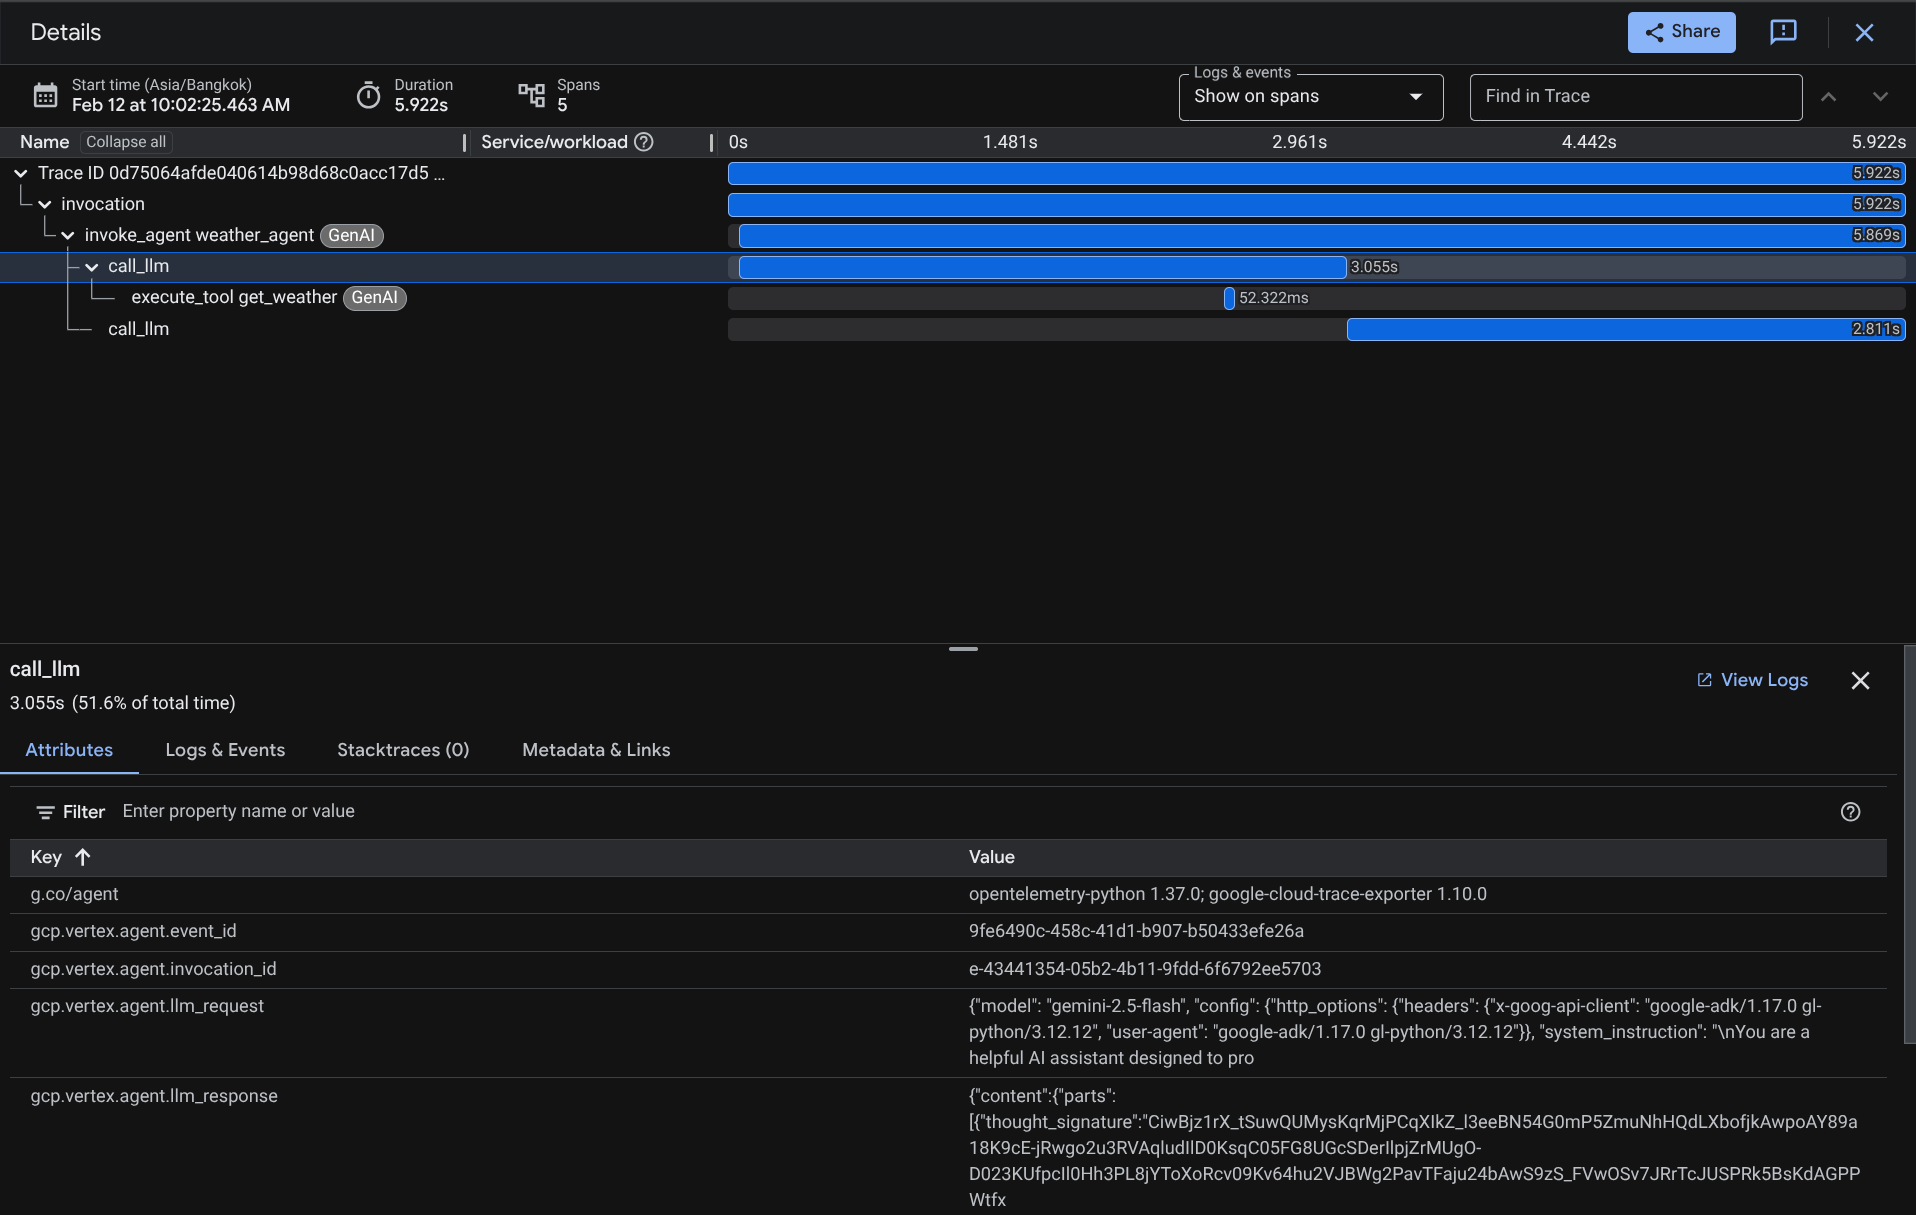Collapse invoke_agent weather_agent span

coord(68,236)
